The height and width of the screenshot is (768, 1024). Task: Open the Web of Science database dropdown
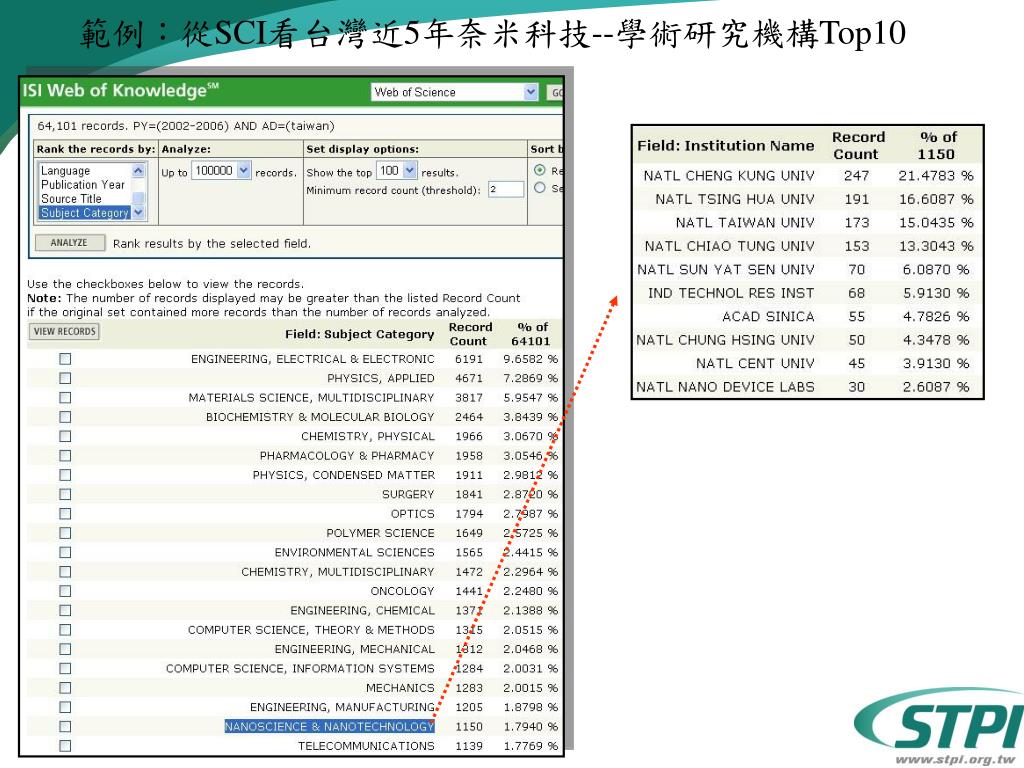coord(455,92)
